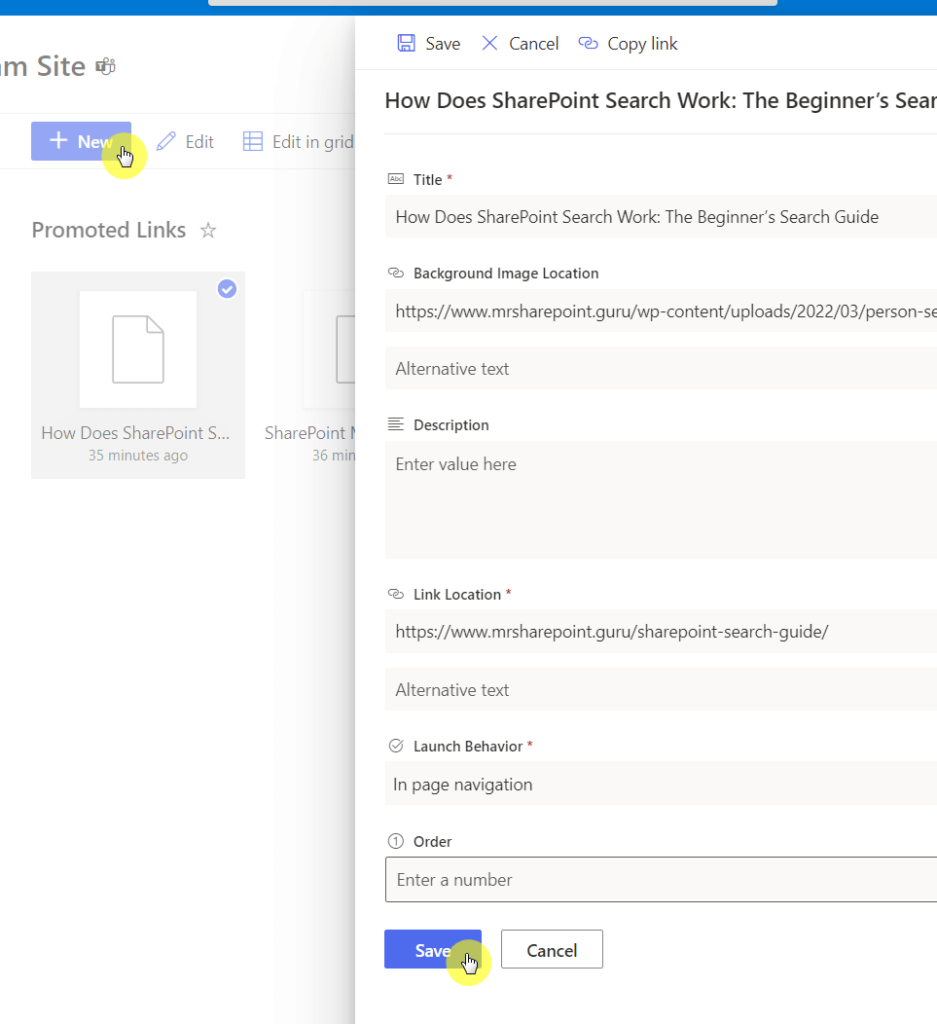The image size is (937, 1024).
Task: Click the save disk icon in command bar
Action: 406,43
